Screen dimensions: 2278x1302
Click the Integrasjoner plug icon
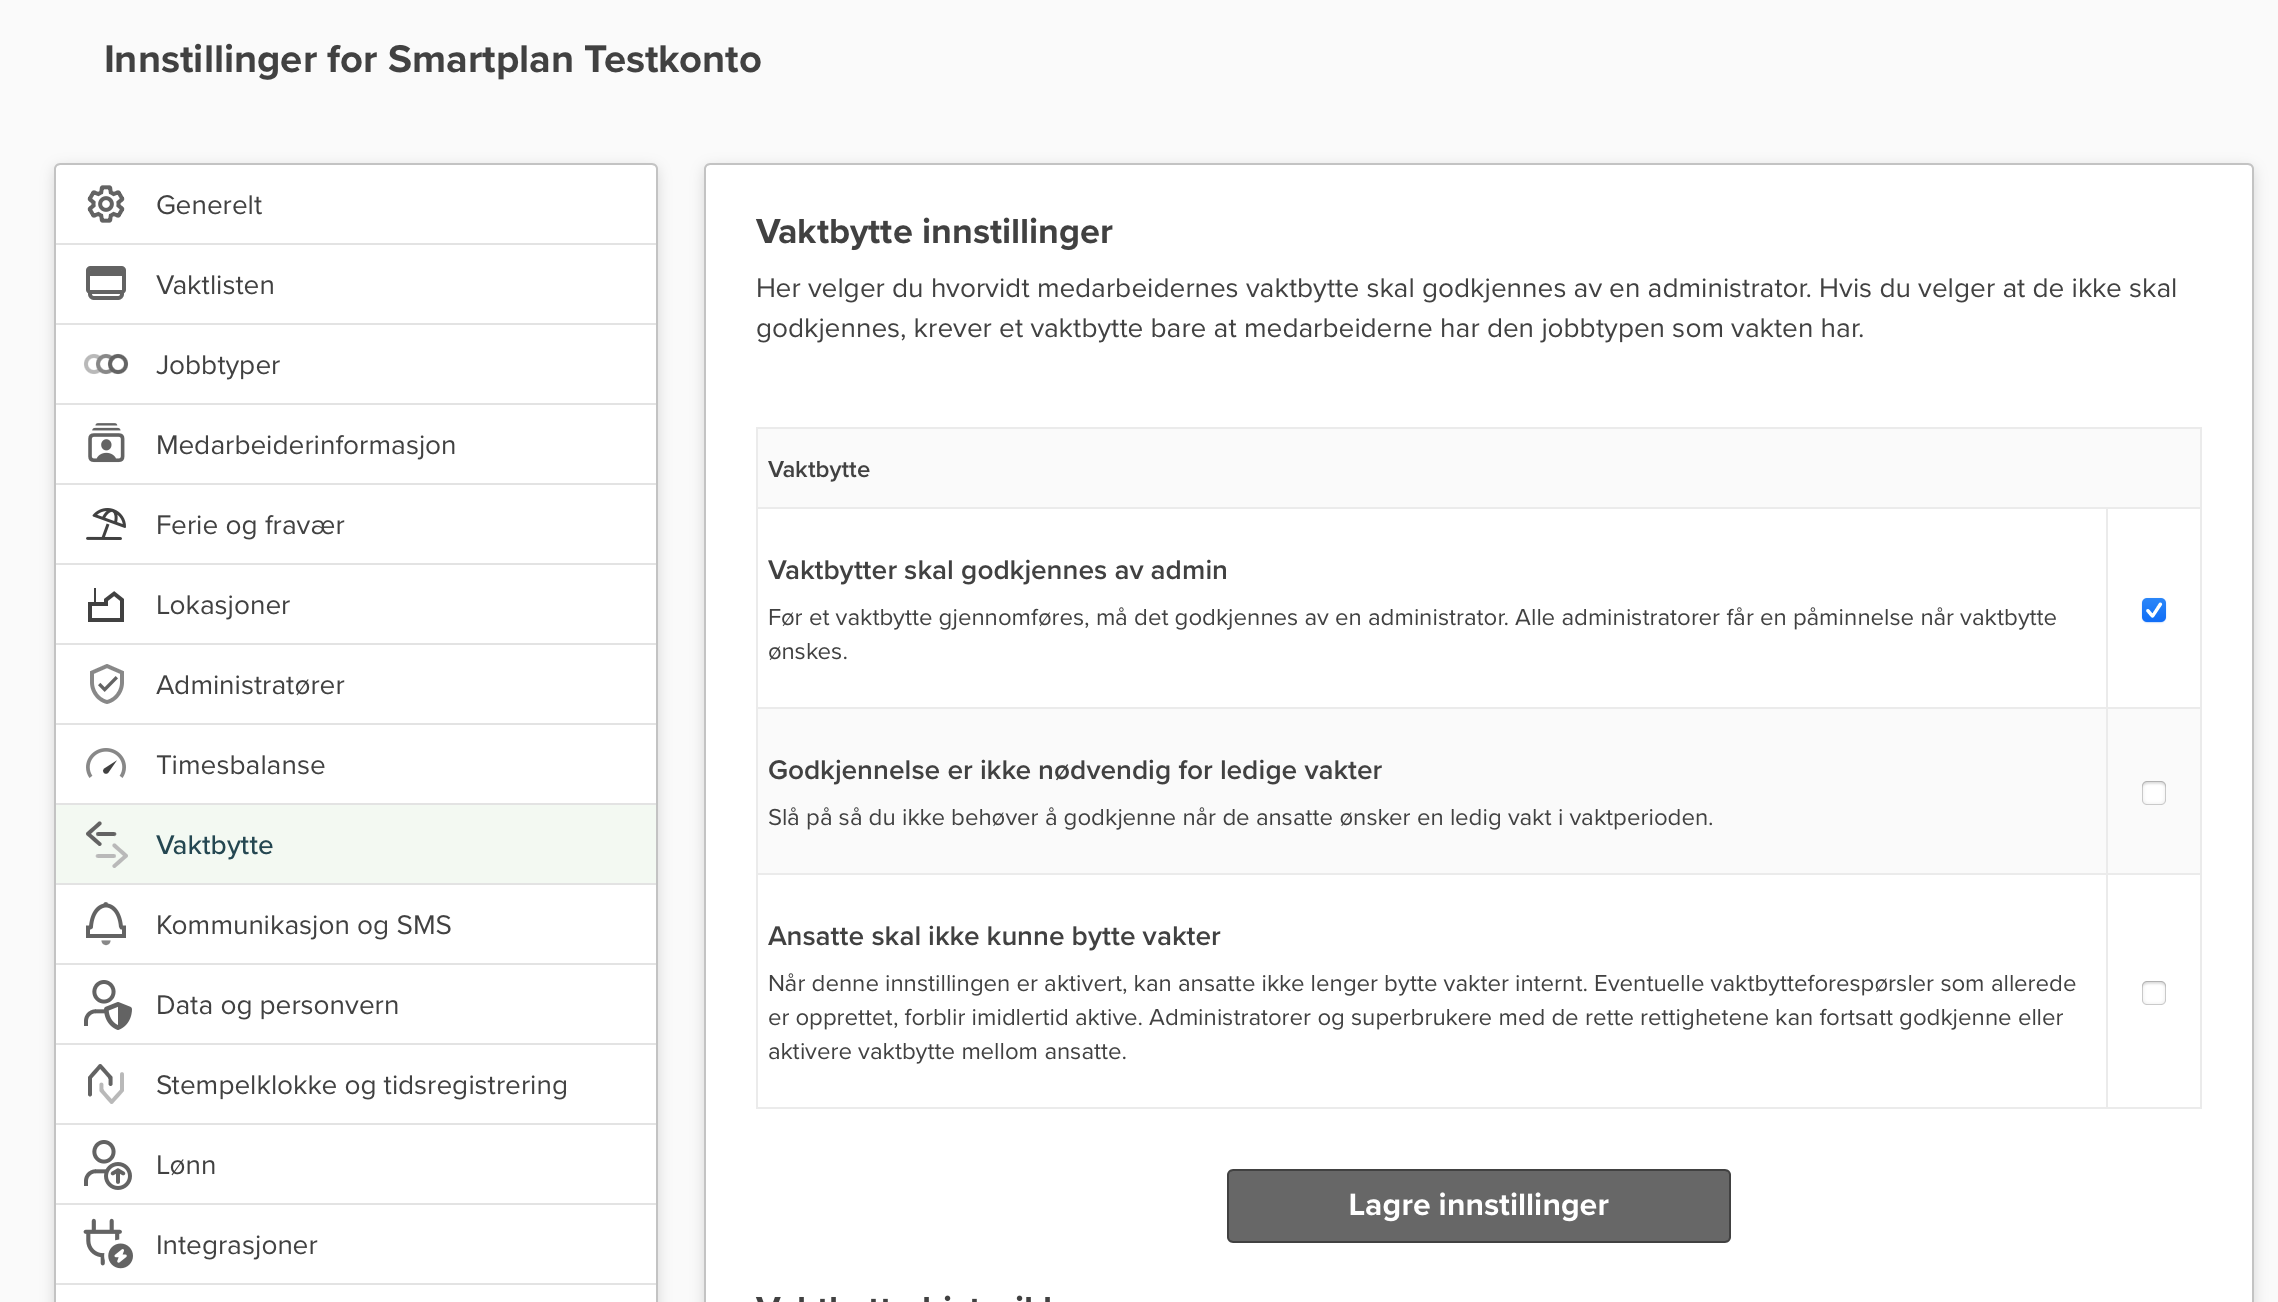(x=106, y=1244)
